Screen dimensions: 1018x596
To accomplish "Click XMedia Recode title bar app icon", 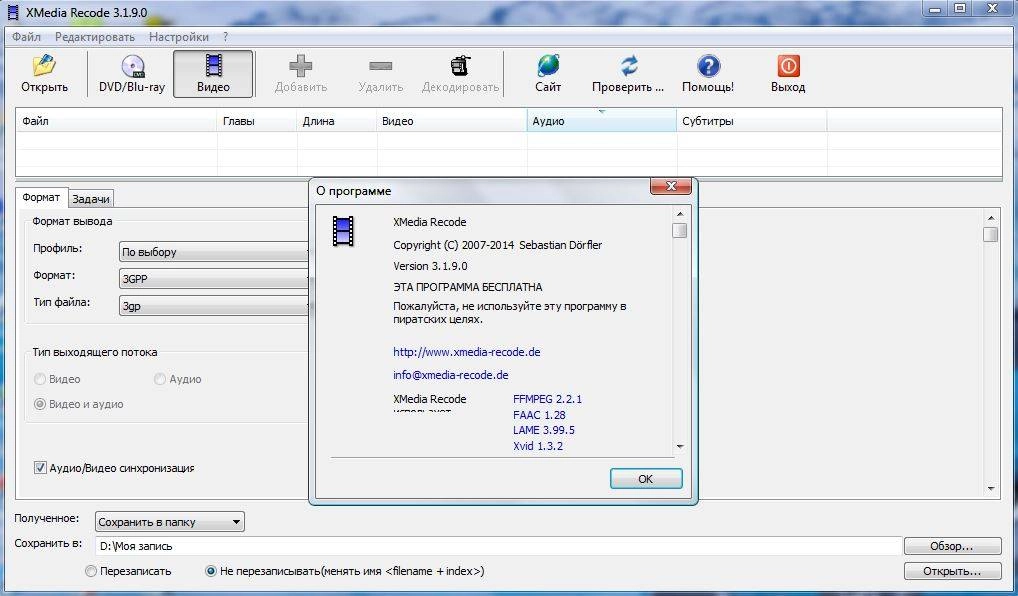I will click(x=13, y=12).
